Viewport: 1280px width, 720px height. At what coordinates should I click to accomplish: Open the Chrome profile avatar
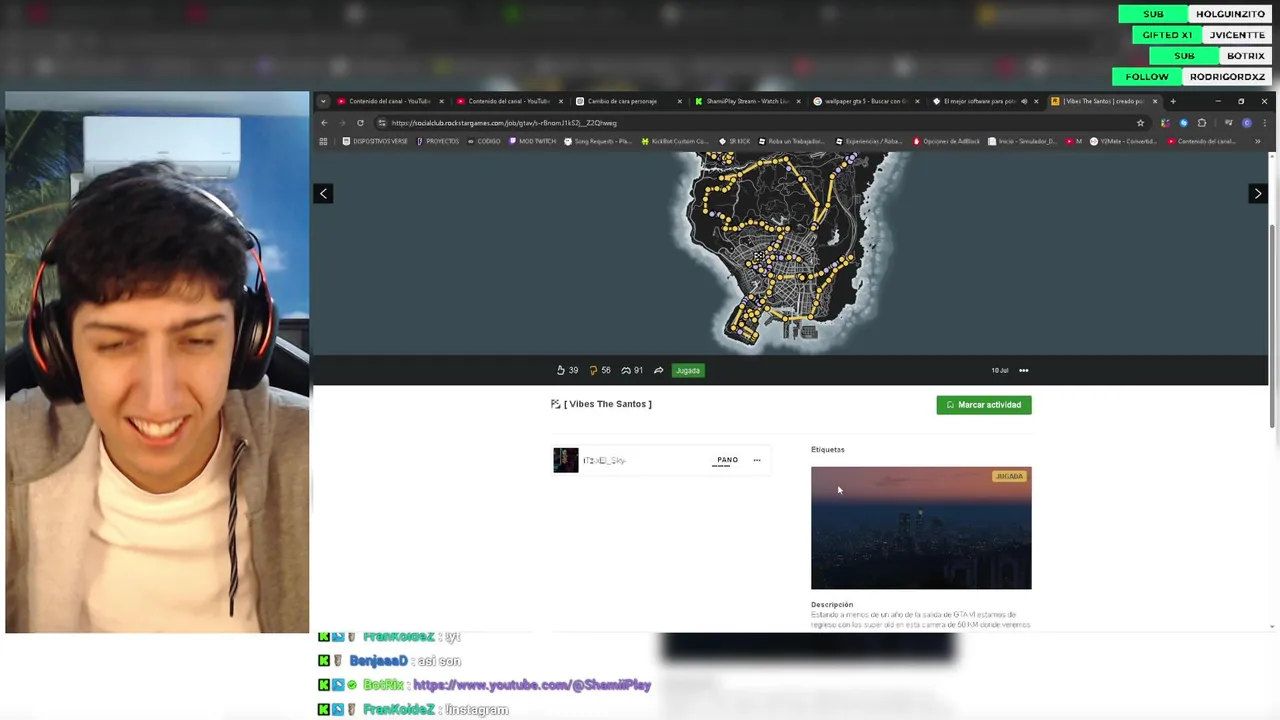tap(1247, 123)
